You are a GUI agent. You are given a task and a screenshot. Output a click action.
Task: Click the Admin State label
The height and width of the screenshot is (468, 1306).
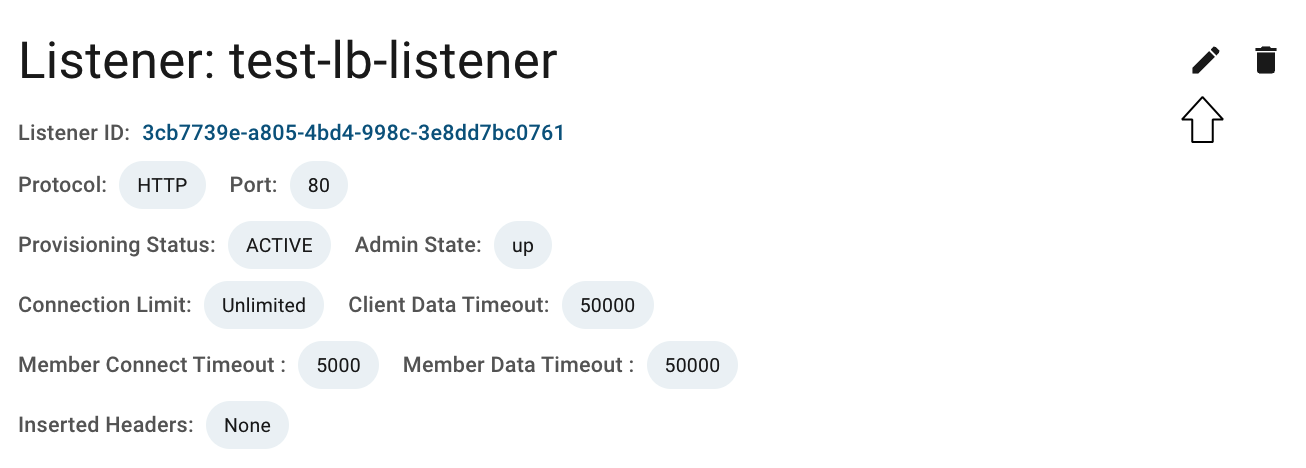[x=419, y=245]
